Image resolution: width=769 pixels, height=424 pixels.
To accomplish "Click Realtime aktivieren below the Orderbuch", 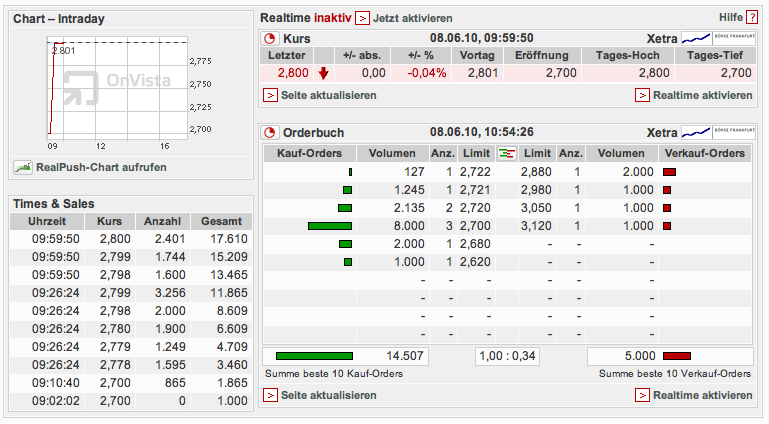I will (x=702, y=395).
